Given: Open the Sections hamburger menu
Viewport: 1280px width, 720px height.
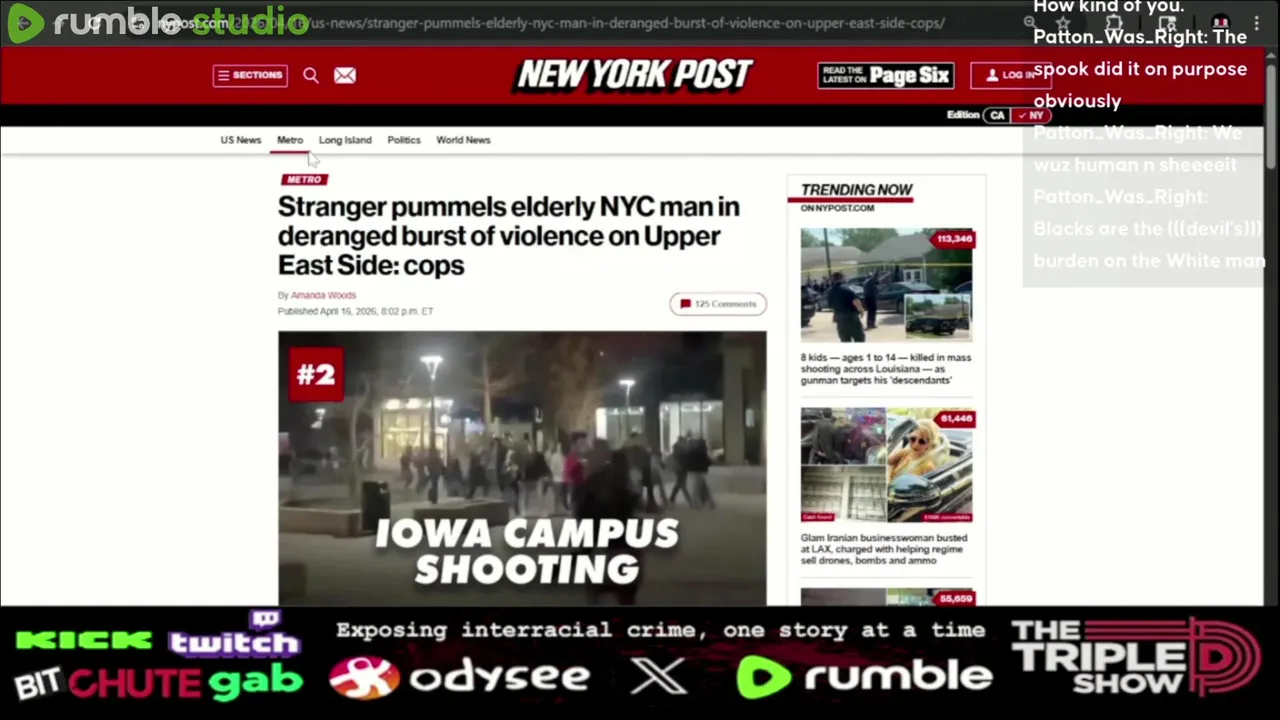Looking at the screenshot, I should point(250,75).
